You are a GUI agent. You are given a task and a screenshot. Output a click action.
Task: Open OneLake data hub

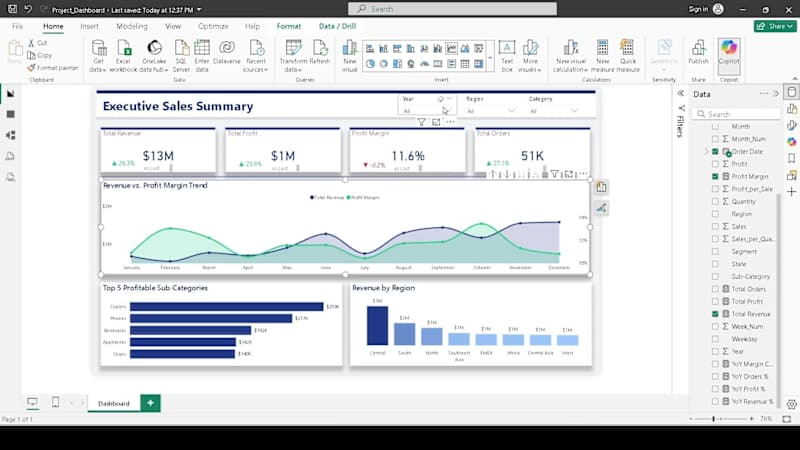coord(154,48)
